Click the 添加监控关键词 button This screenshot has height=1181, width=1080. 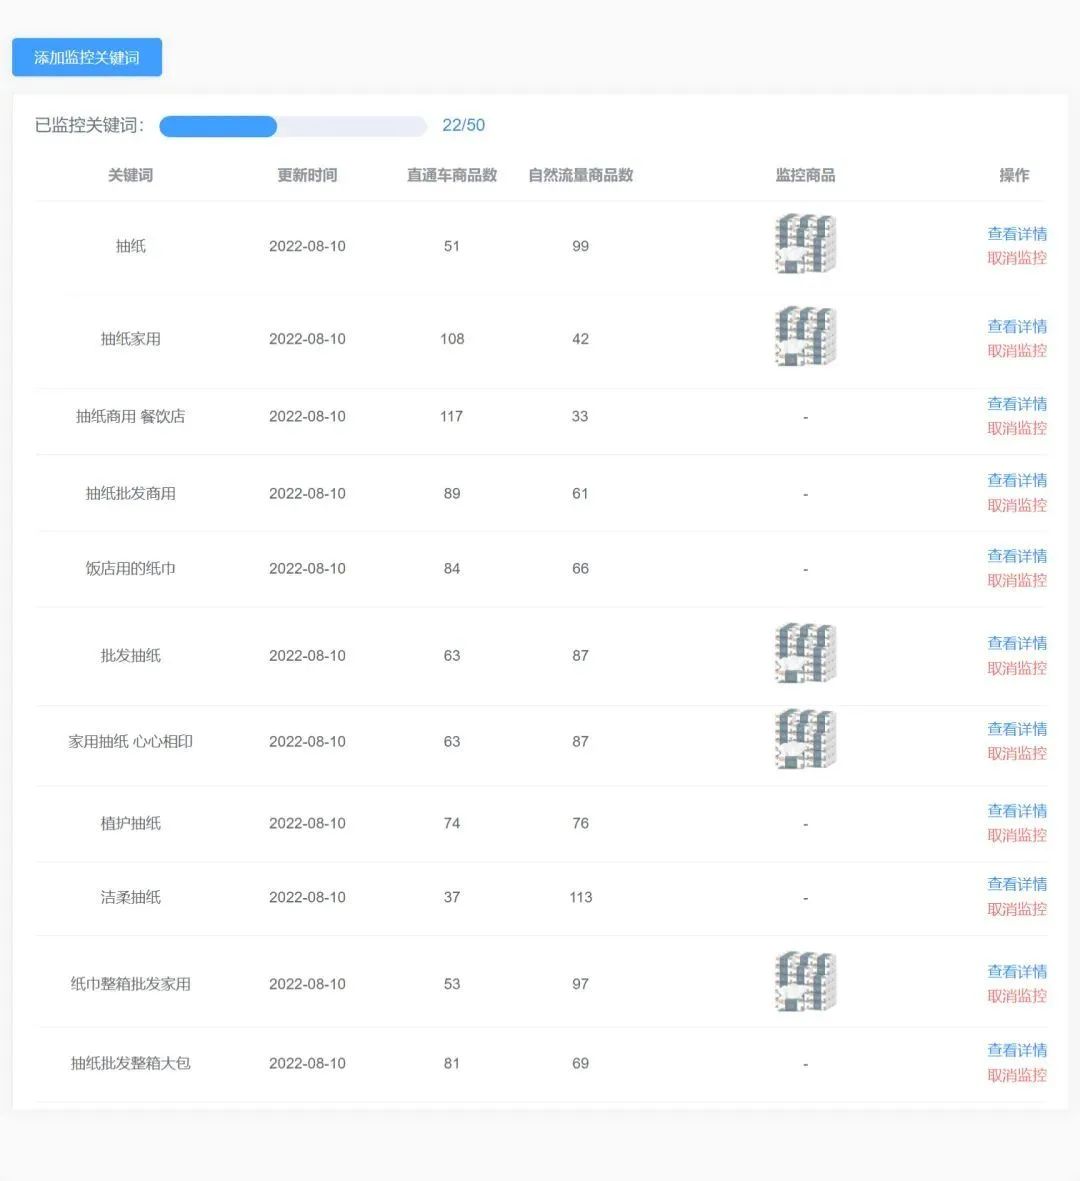[x=86, y=57]
